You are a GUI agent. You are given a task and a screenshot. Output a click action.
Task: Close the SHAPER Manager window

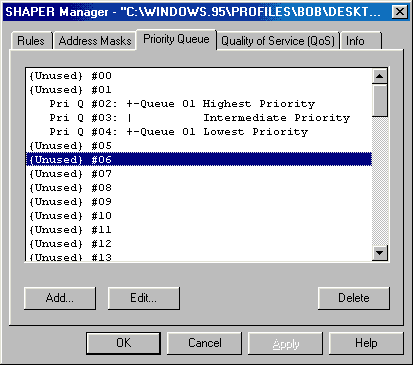pos(399,12)
